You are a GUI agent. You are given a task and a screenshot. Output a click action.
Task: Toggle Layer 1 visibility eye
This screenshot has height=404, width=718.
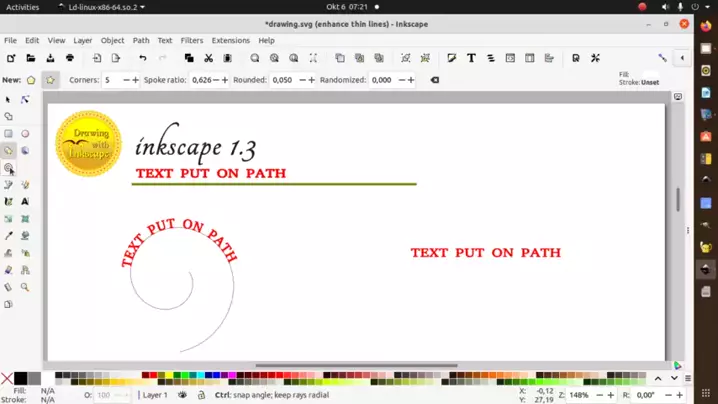182,395
